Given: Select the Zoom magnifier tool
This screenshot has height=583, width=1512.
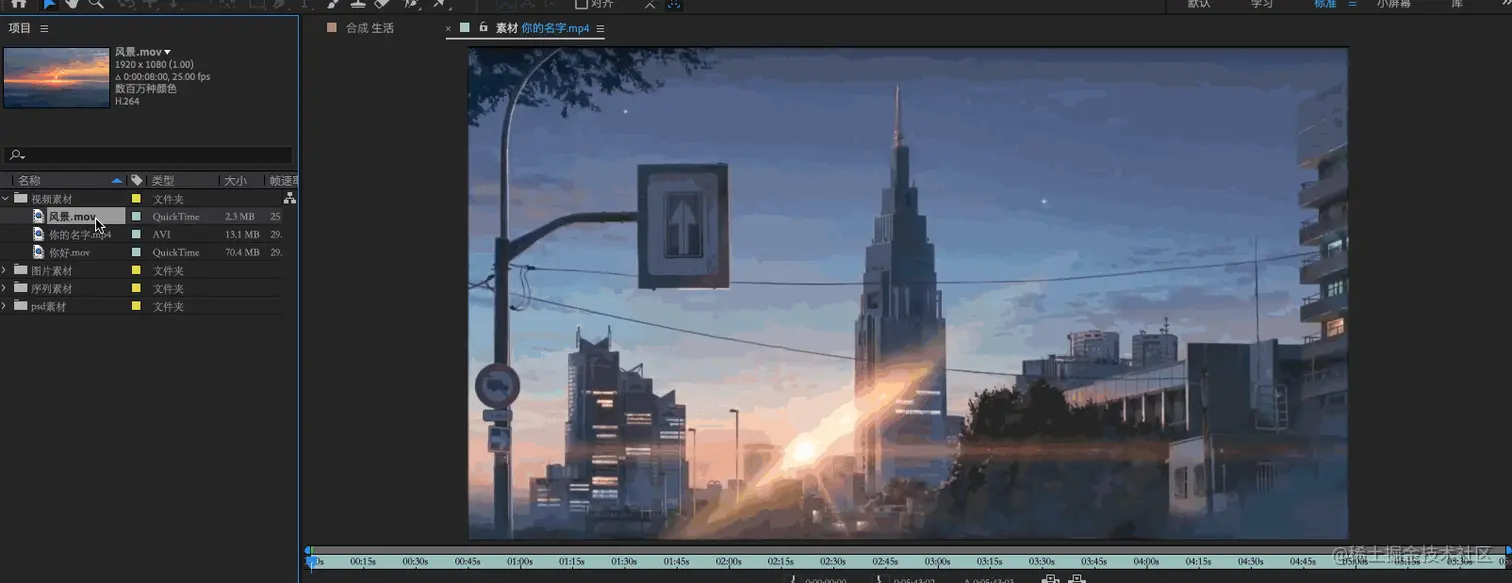Looking at the screenshot, I should 96,4.
